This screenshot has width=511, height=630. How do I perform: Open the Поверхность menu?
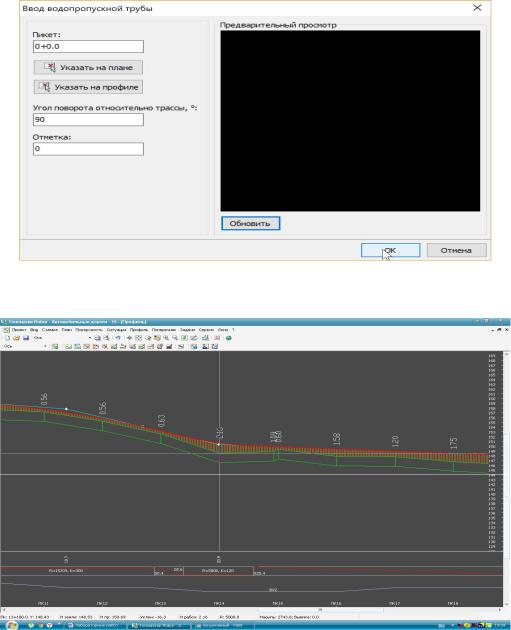tap(89, 329)
